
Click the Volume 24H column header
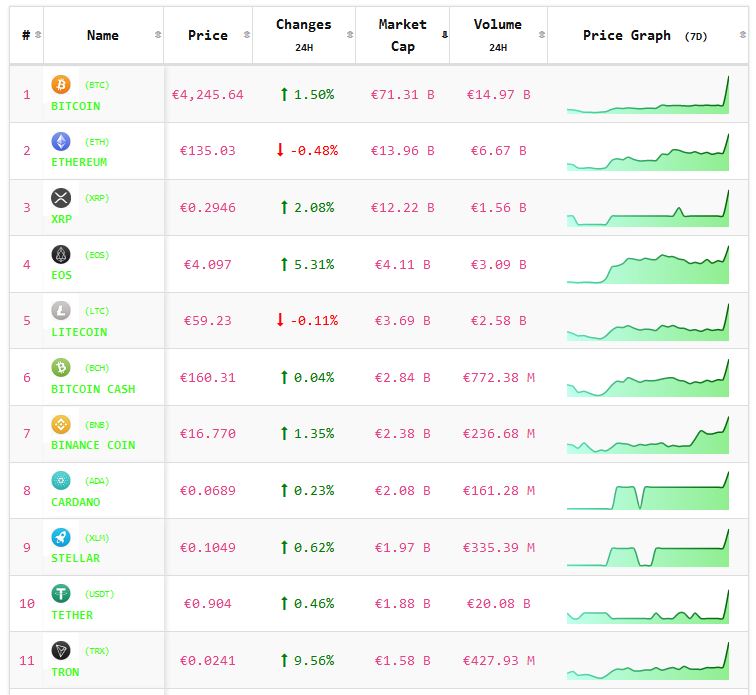coord(497,35)
